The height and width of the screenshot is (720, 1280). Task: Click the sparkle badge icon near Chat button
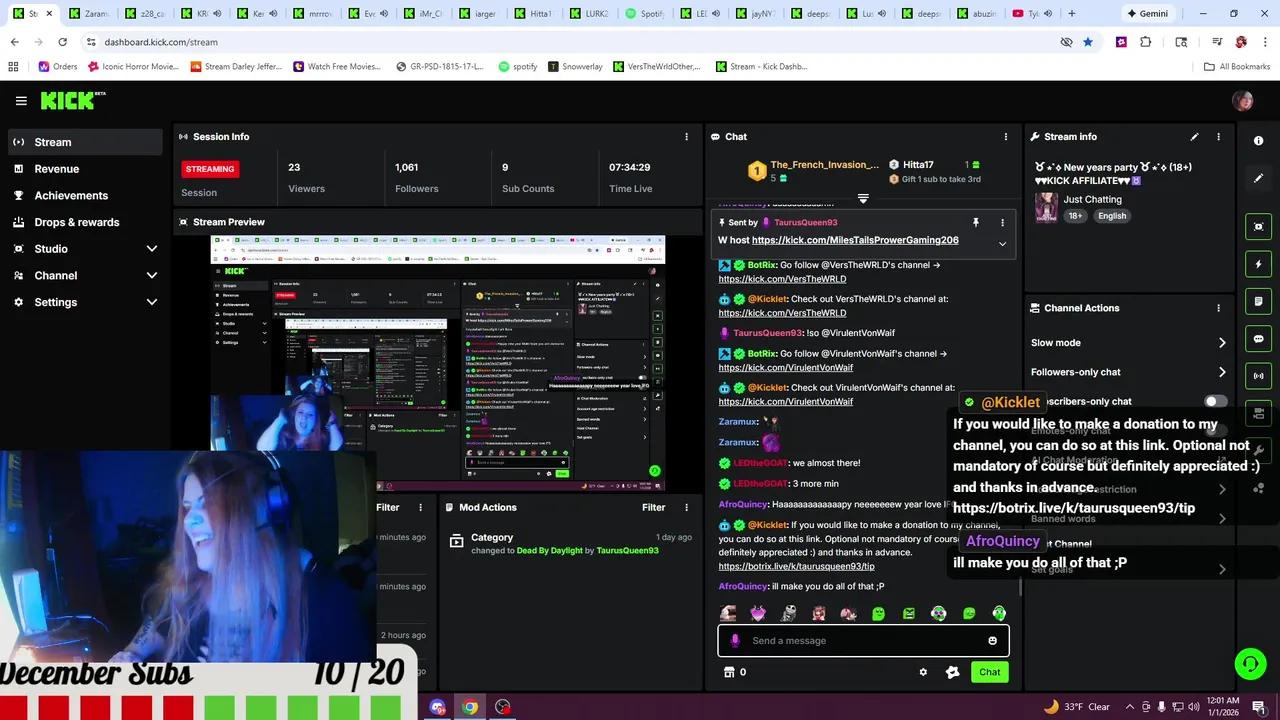[952, 672]
